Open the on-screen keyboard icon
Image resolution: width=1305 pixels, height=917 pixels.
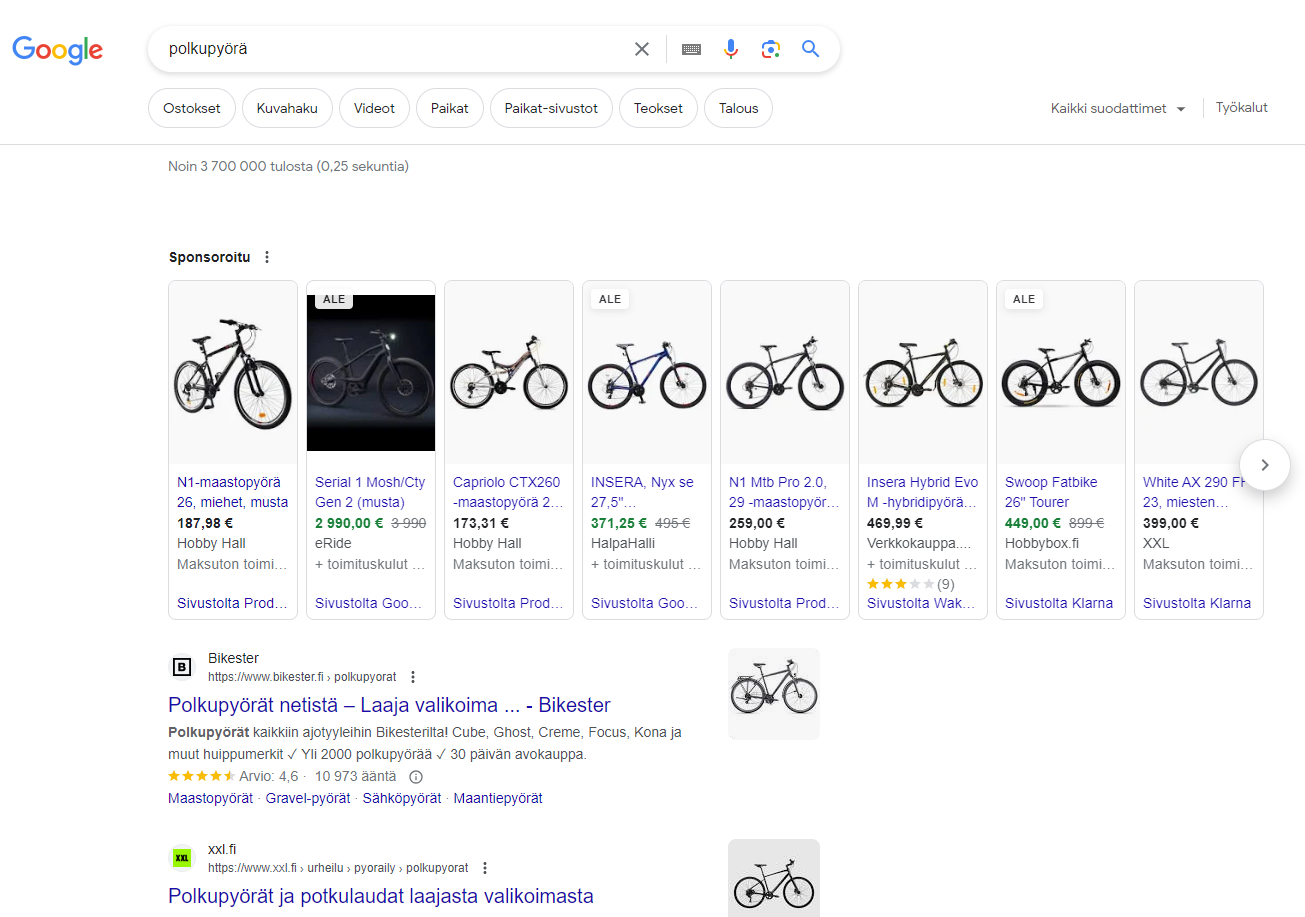691,48
